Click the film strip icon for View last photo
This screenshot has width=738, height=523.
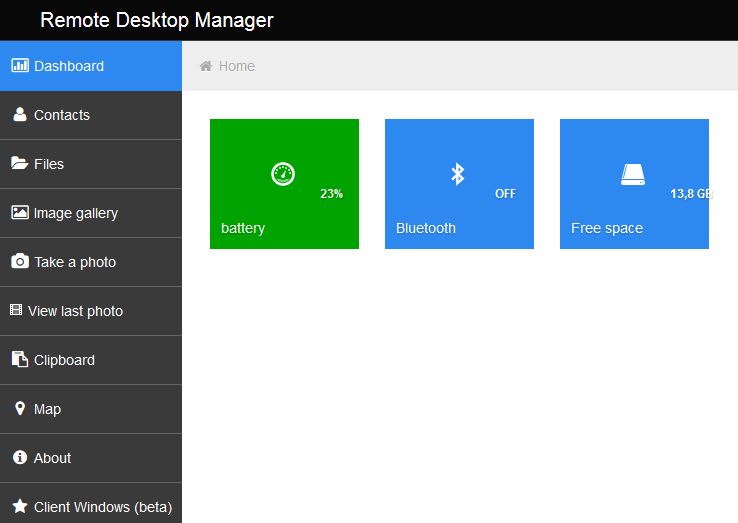16,310
